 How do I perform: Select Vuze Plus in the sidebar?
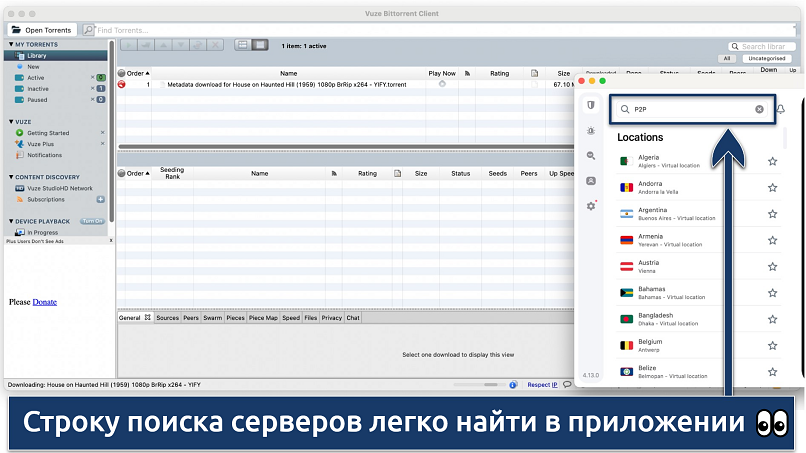[x=43, y=144]
